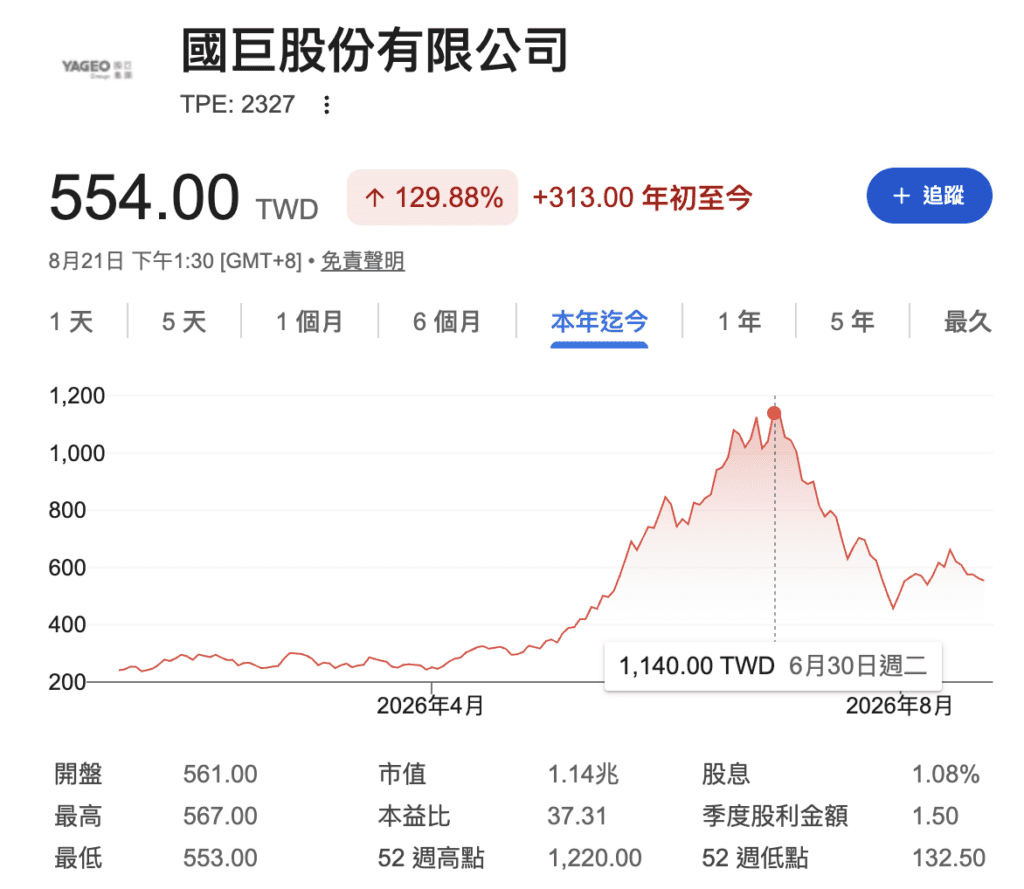Switch to the 1 個月 tab
Image resolution: width=1024 pixels, height=889 pixels.
click(x=310, y=321)
